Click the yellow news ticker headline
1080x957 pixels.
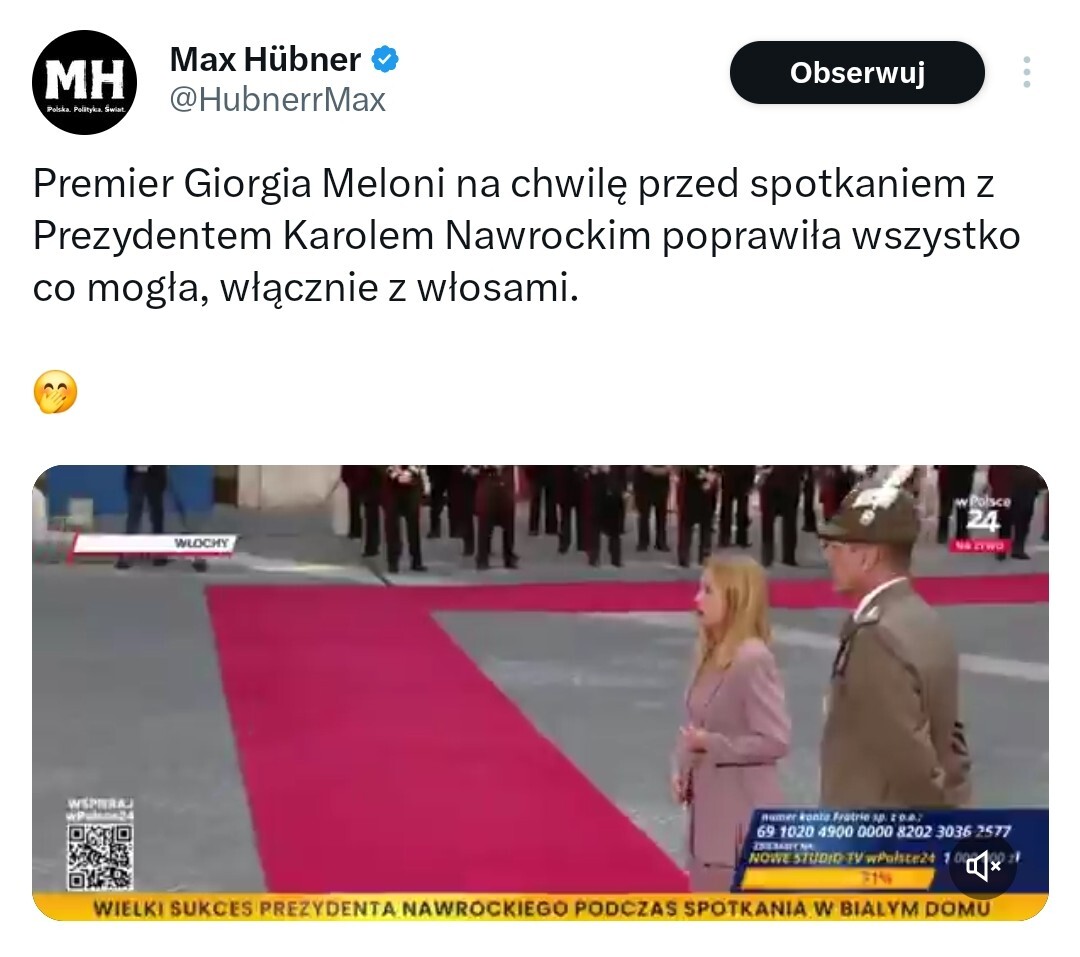point(540,908)
